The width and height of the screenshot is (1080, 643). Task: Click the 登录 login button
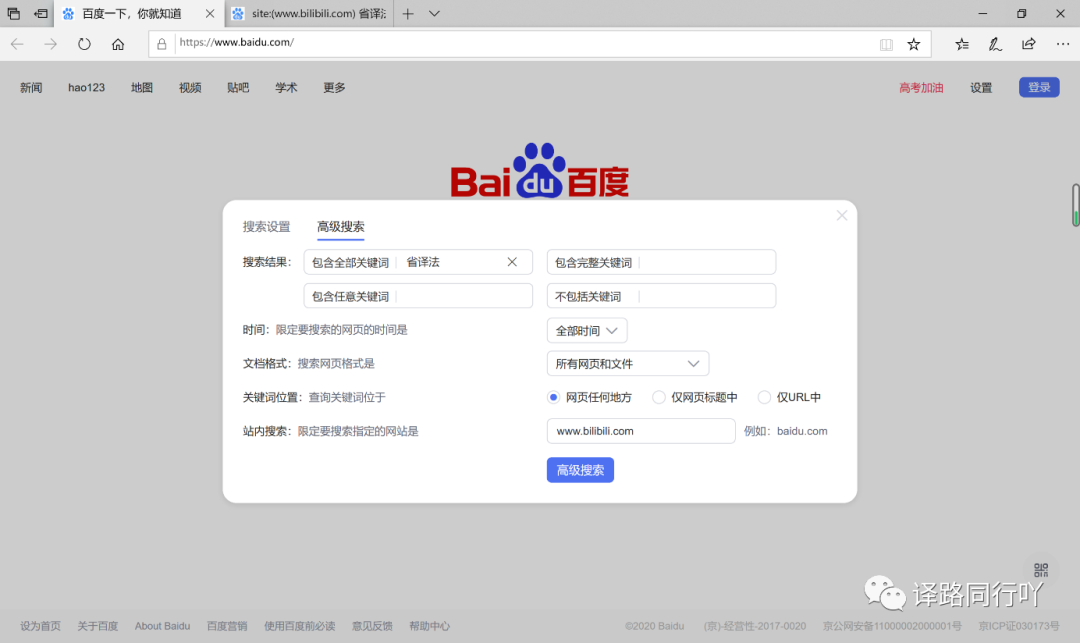[1039, 87]
